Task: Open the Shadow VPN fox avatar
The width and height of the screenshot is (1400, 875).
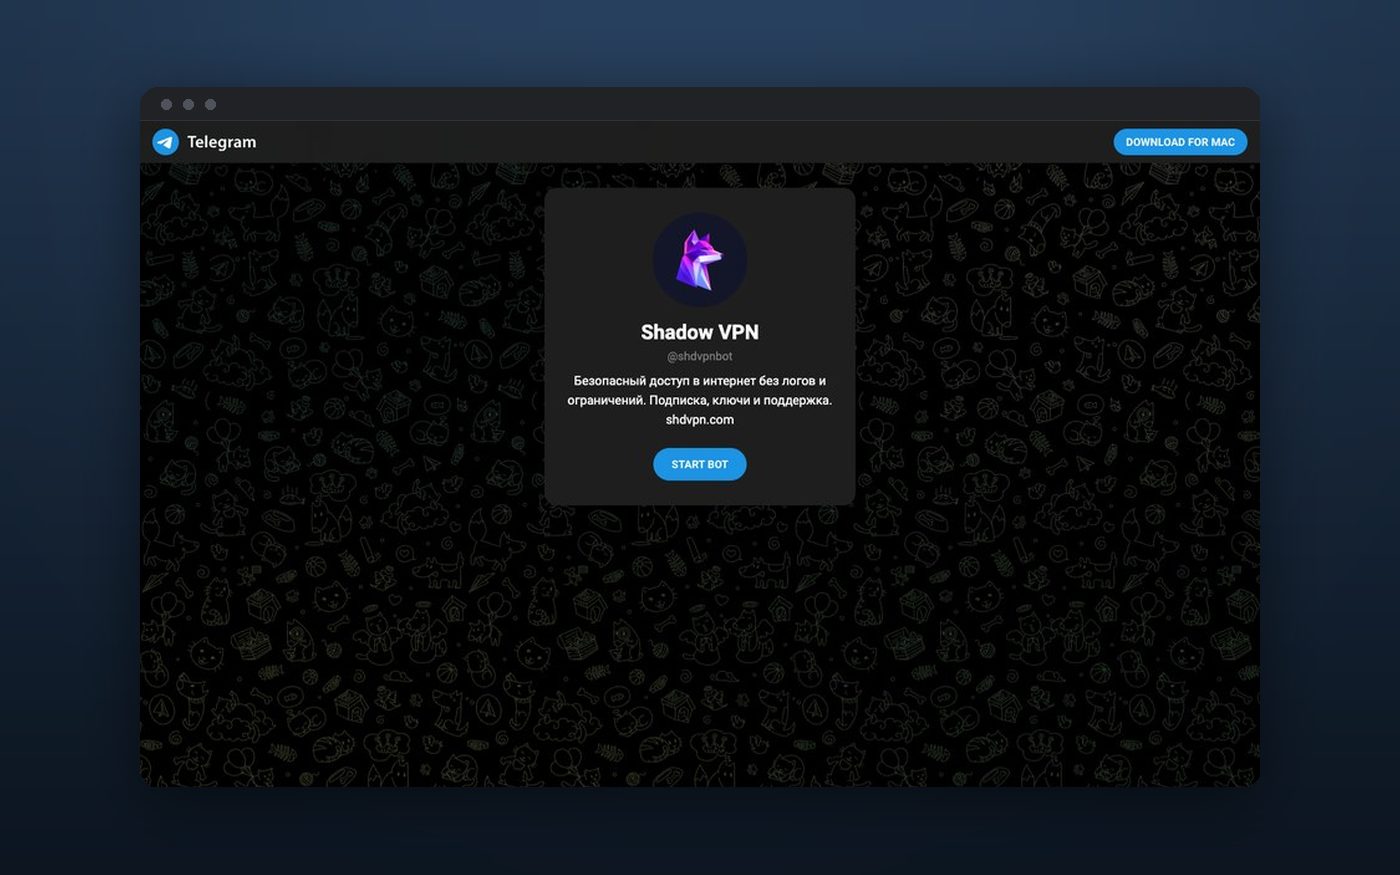Action: pos(700,259)
